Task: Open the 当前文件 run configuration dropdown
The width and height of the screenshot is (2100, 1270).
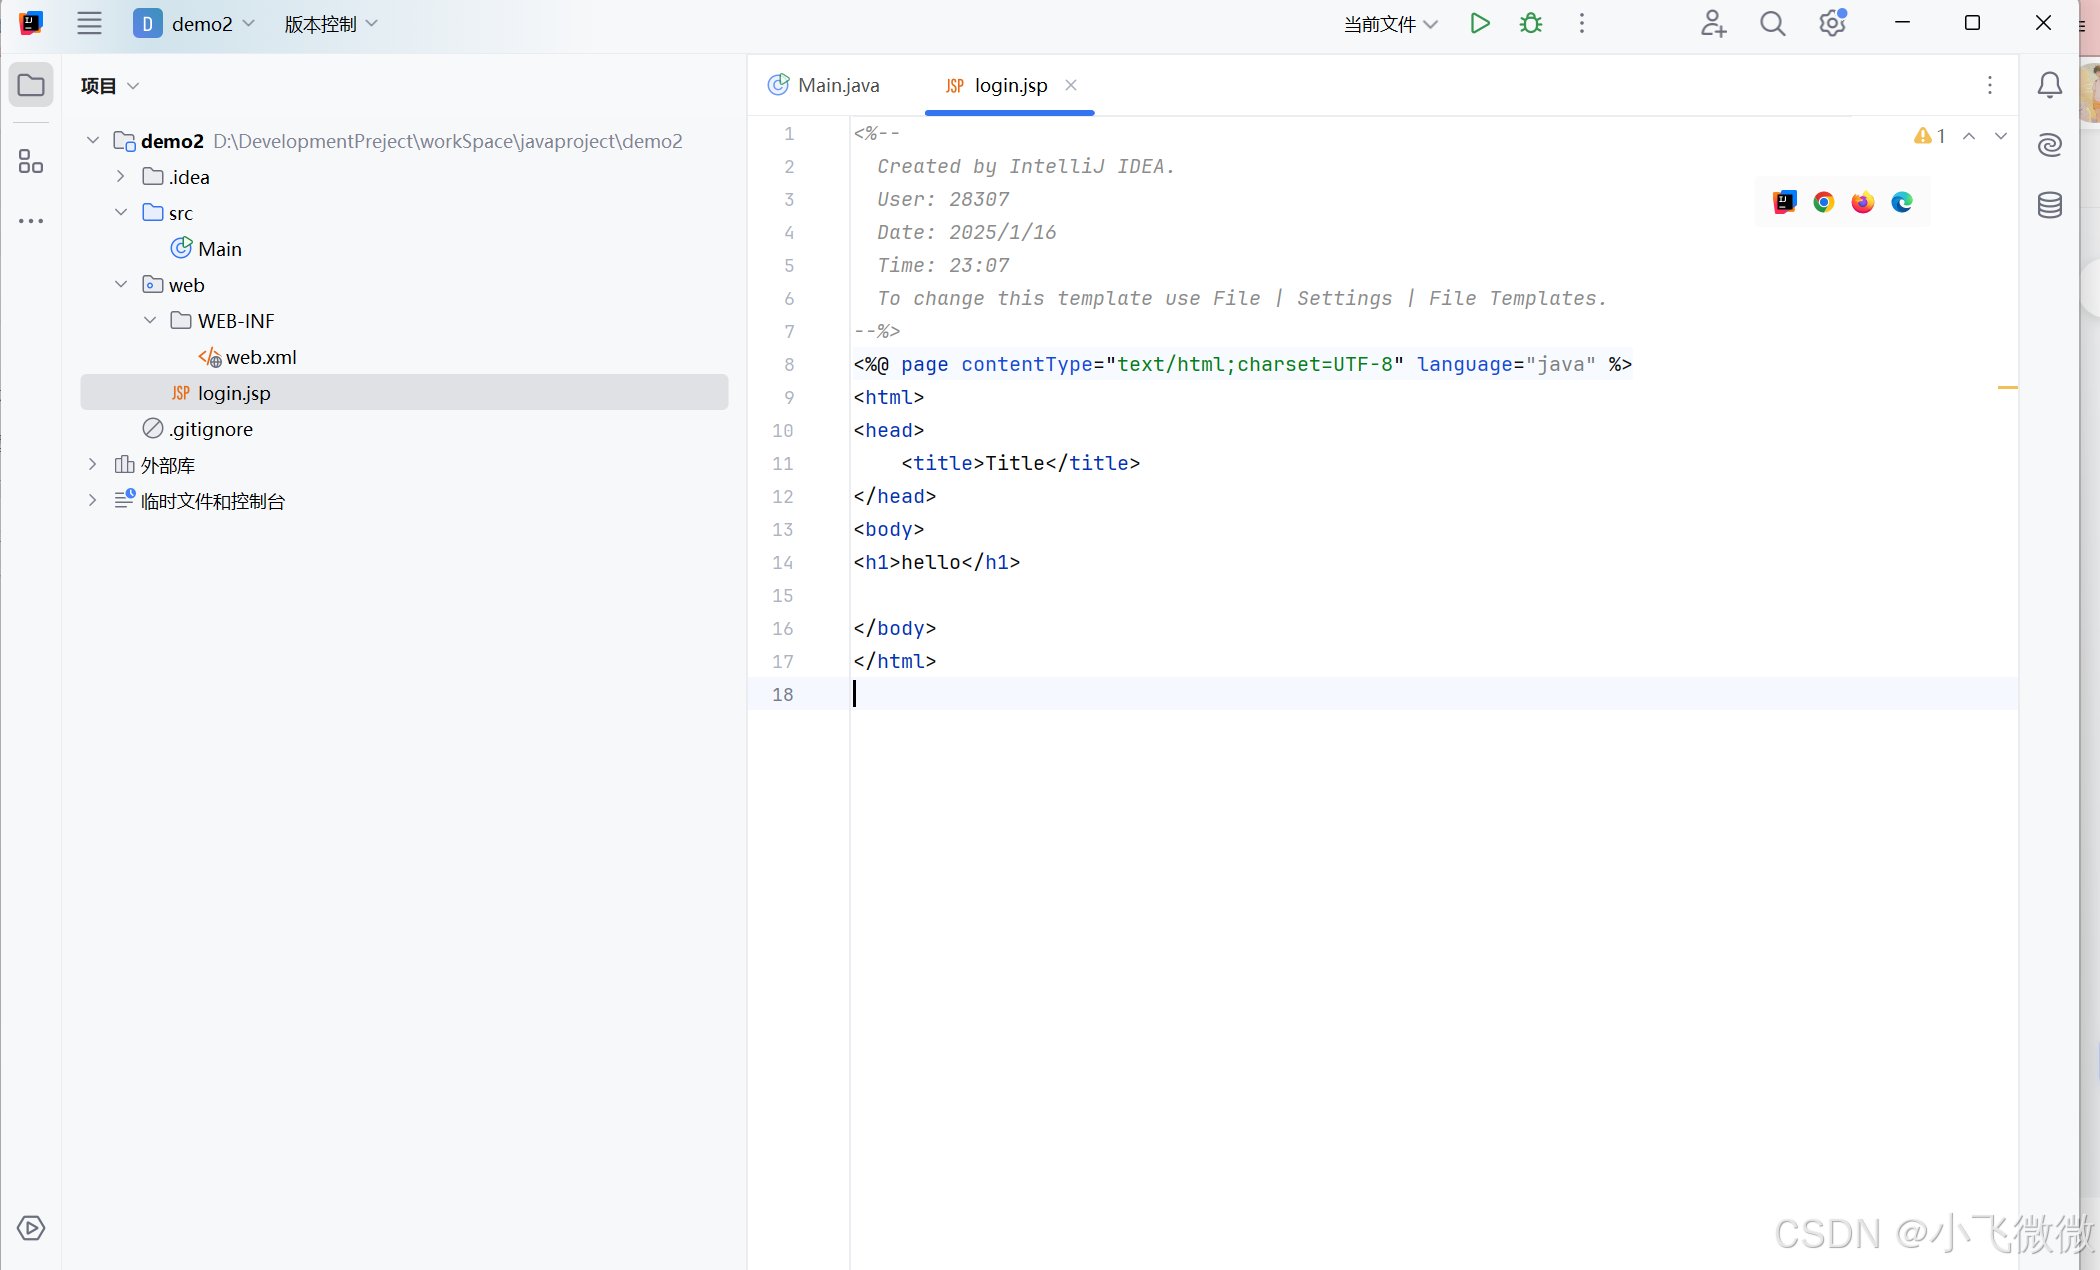Action: pyautogui.click(x=1390, y=24)
